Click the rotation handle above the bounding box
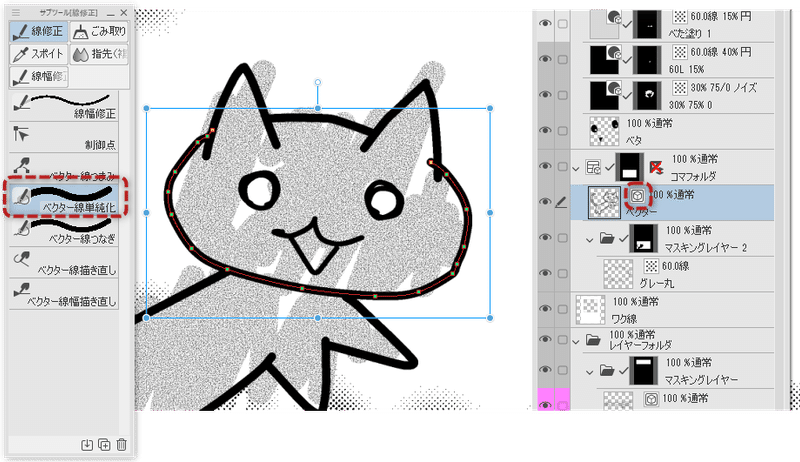The image size is (800, 462). point(317,82)
